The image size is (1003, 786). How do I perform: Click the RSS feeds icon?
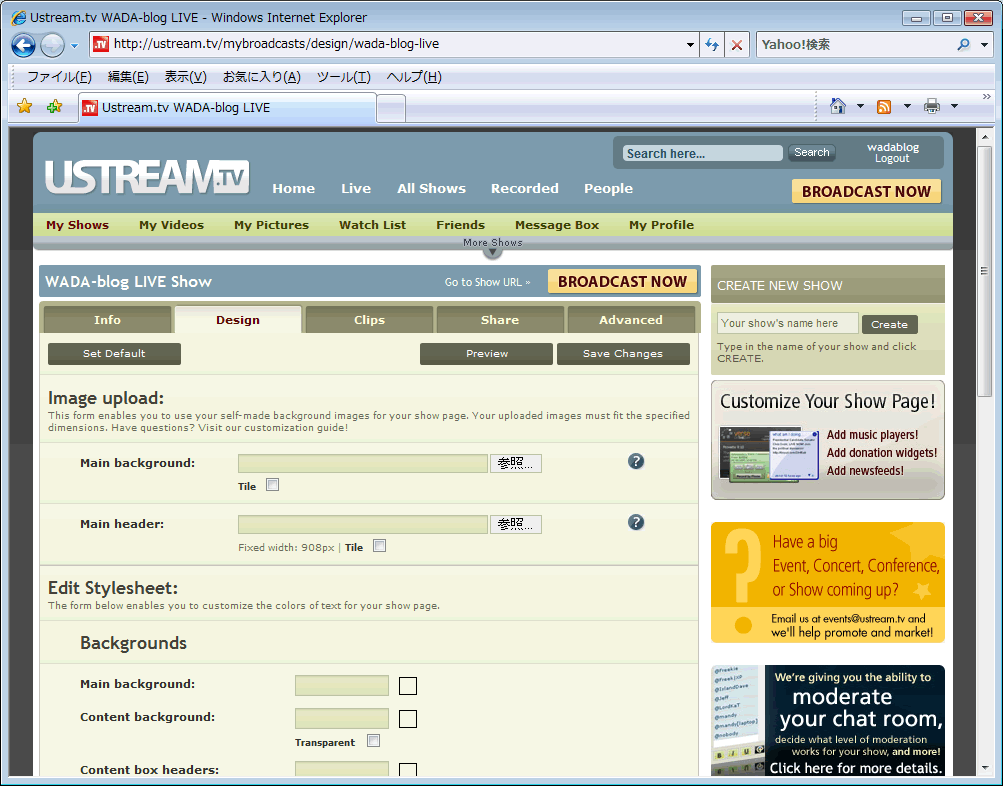click(x=884, y=107)
